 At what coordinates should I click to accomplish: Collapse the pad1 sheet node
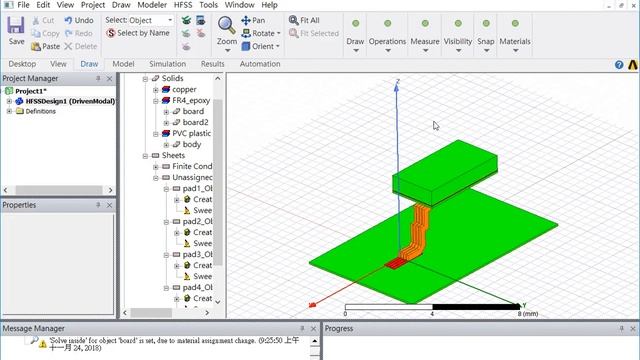tap(166, 189)
